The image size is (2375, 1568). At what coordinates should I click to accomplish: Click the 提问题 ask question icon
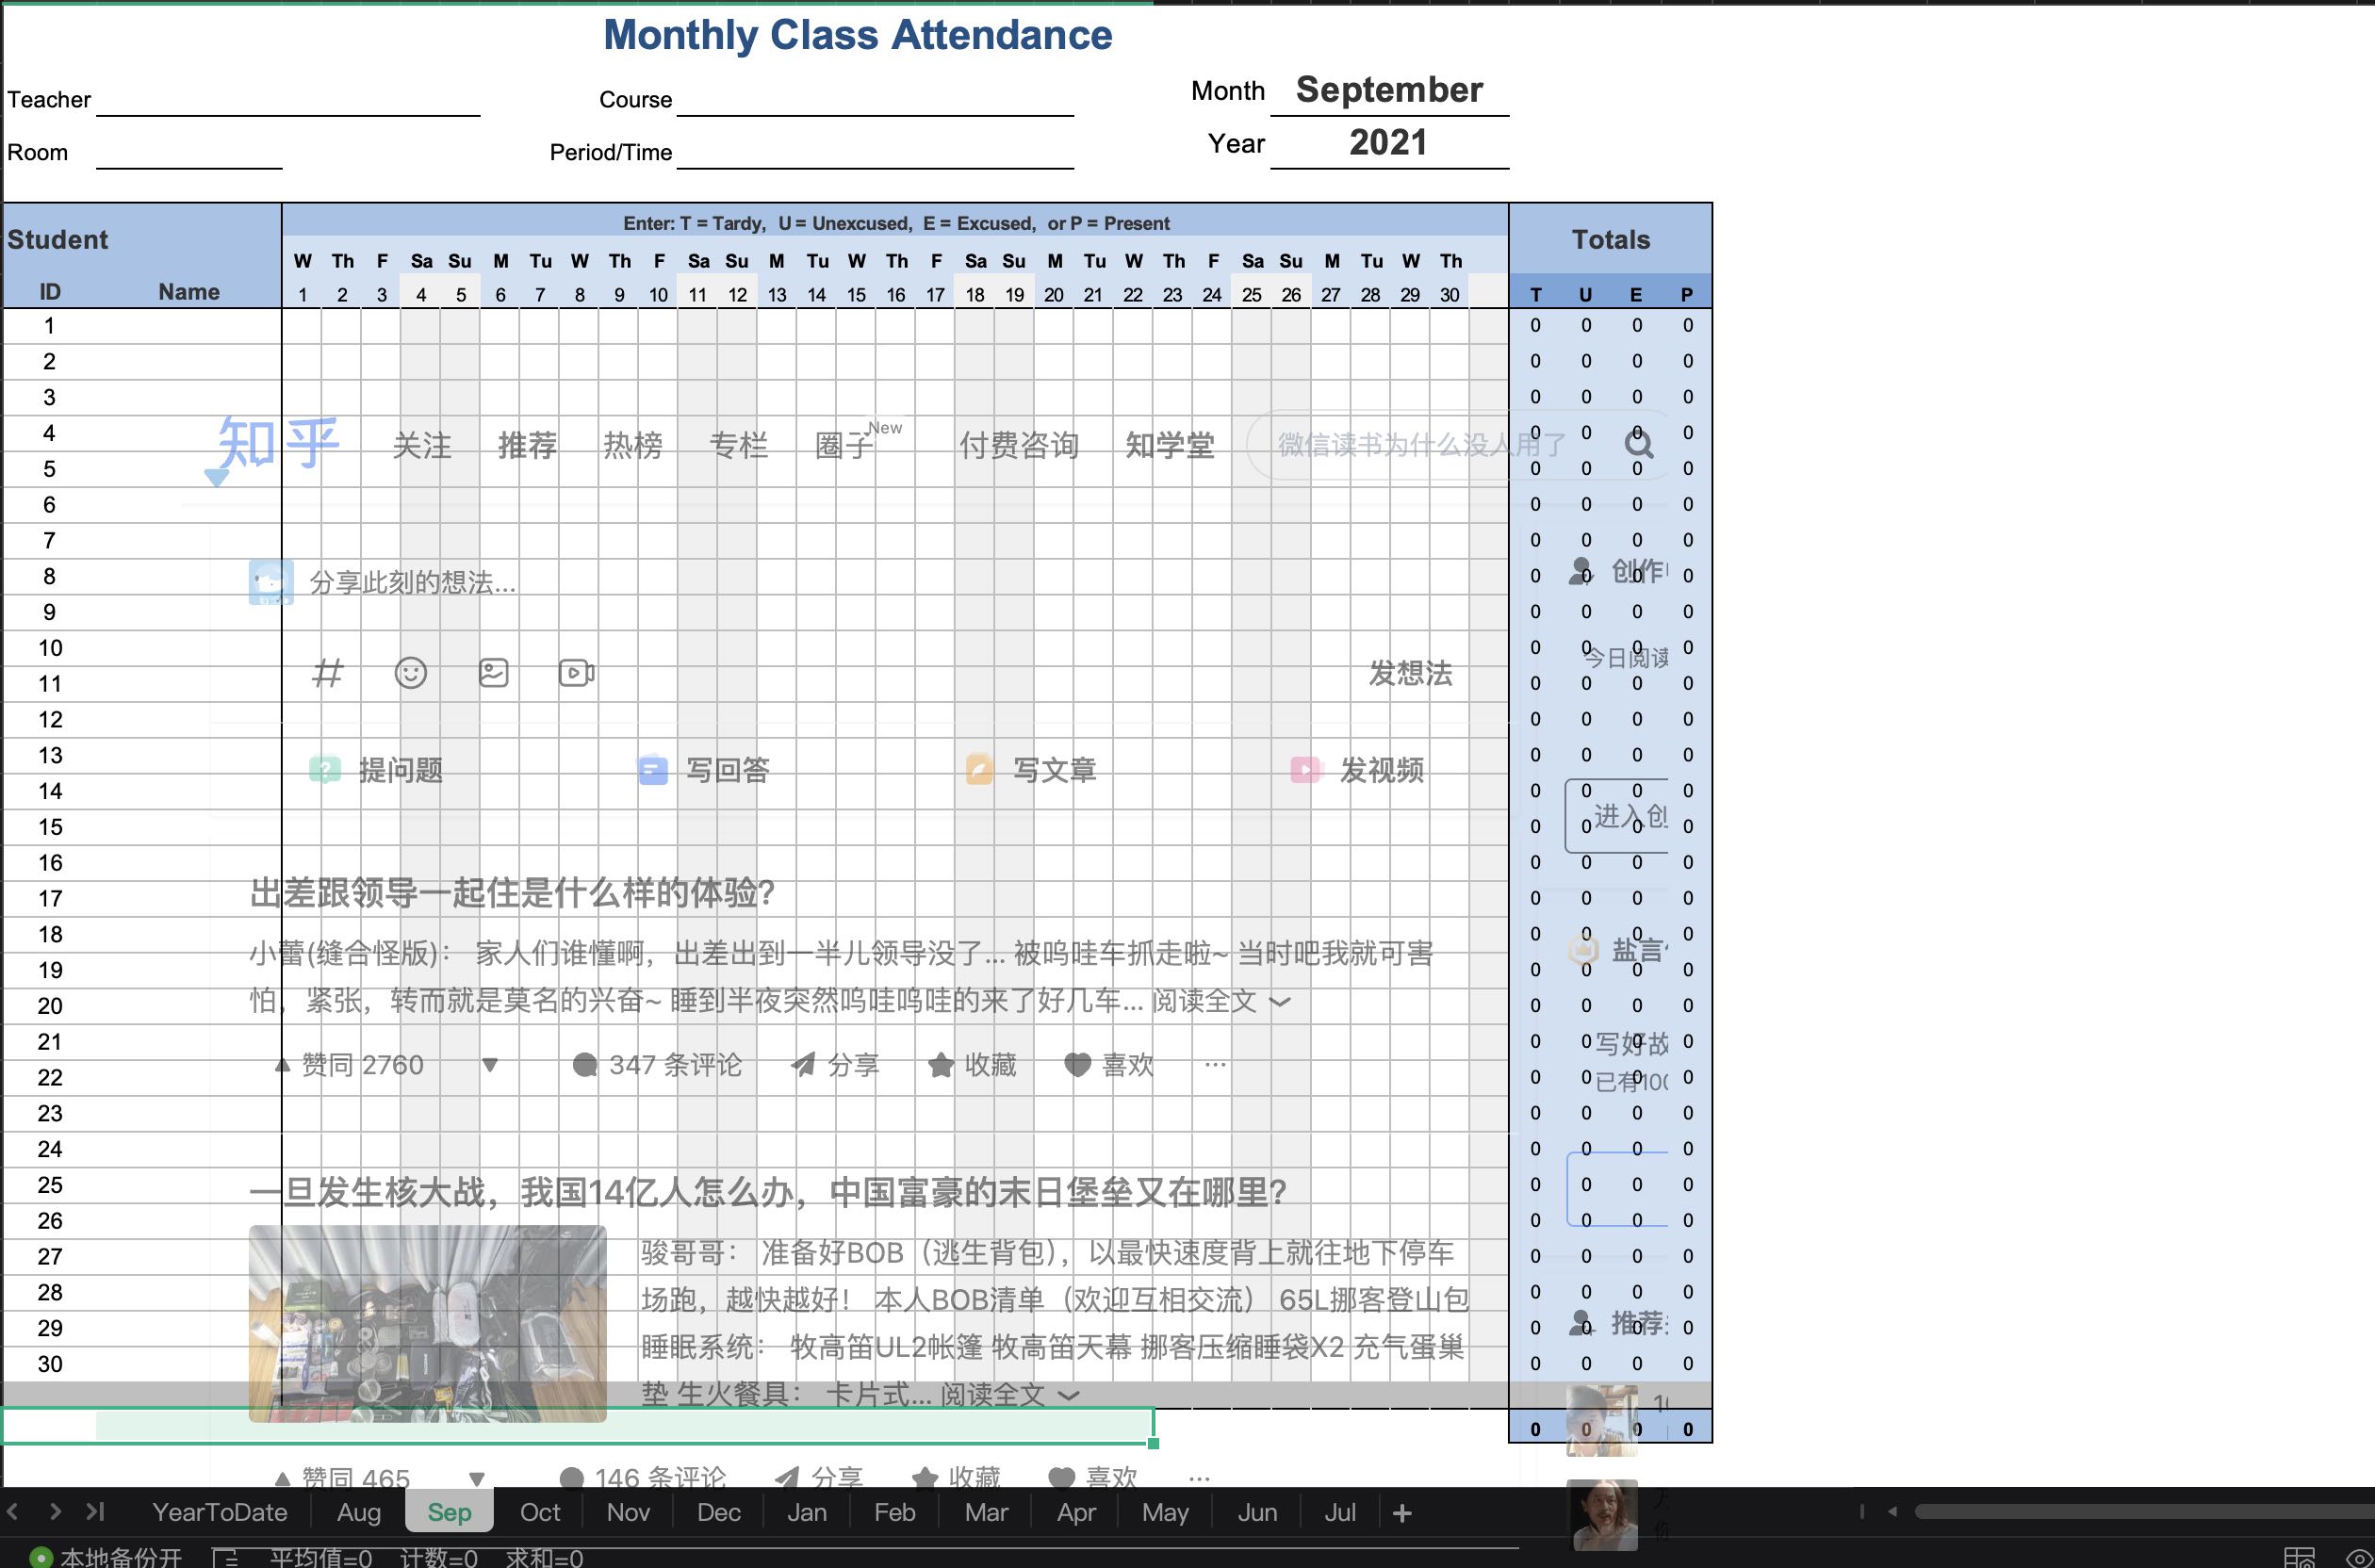pos(325,769)
